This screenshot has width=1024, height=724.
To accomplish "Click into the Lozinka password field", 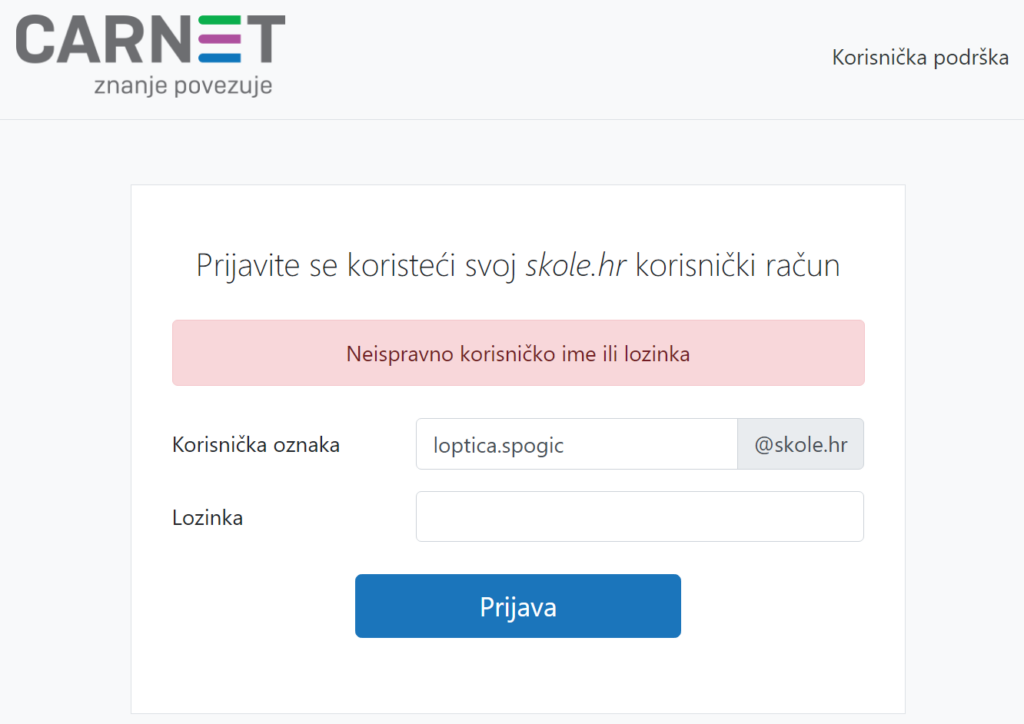I will (639, 517).
